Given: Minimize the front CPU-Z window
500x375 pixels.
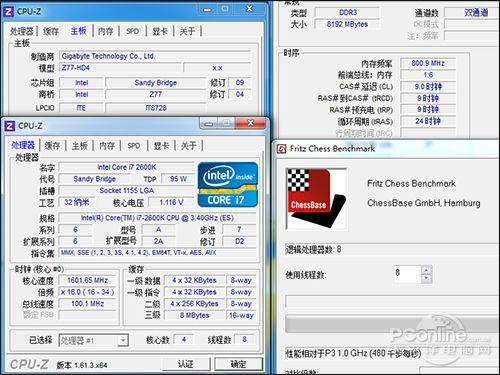Looking at the screenshot, I should click(209, 124).
